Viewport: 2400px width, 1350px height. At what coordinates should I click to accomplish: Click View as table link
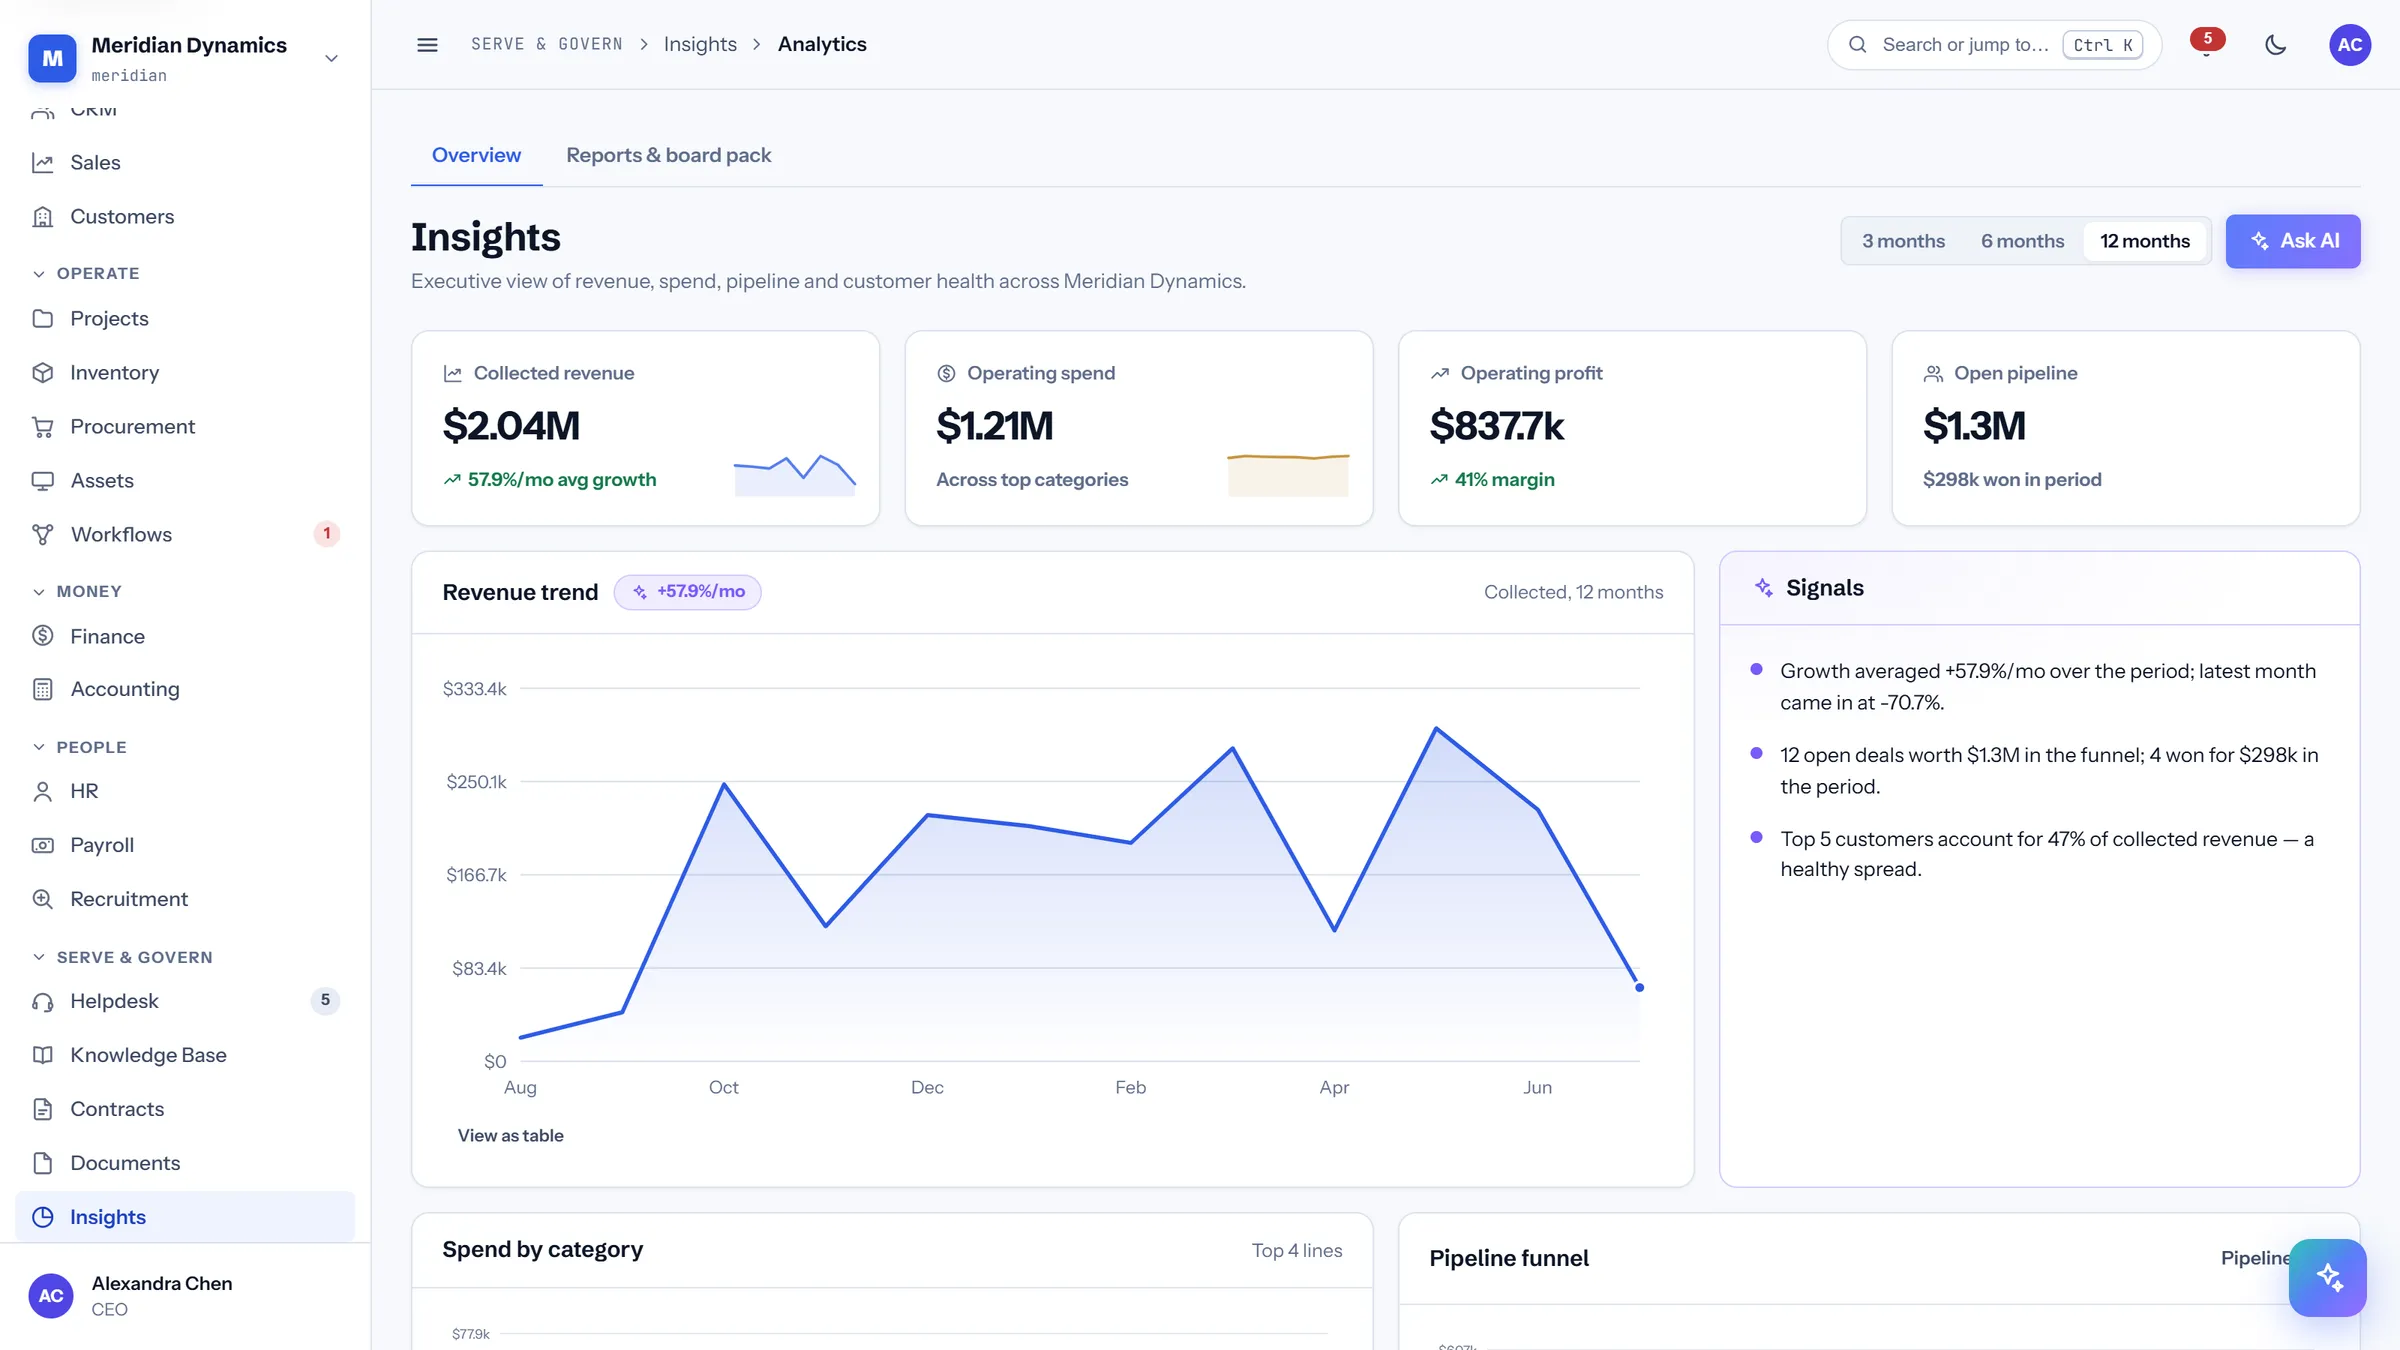[x=510, y=1136]
